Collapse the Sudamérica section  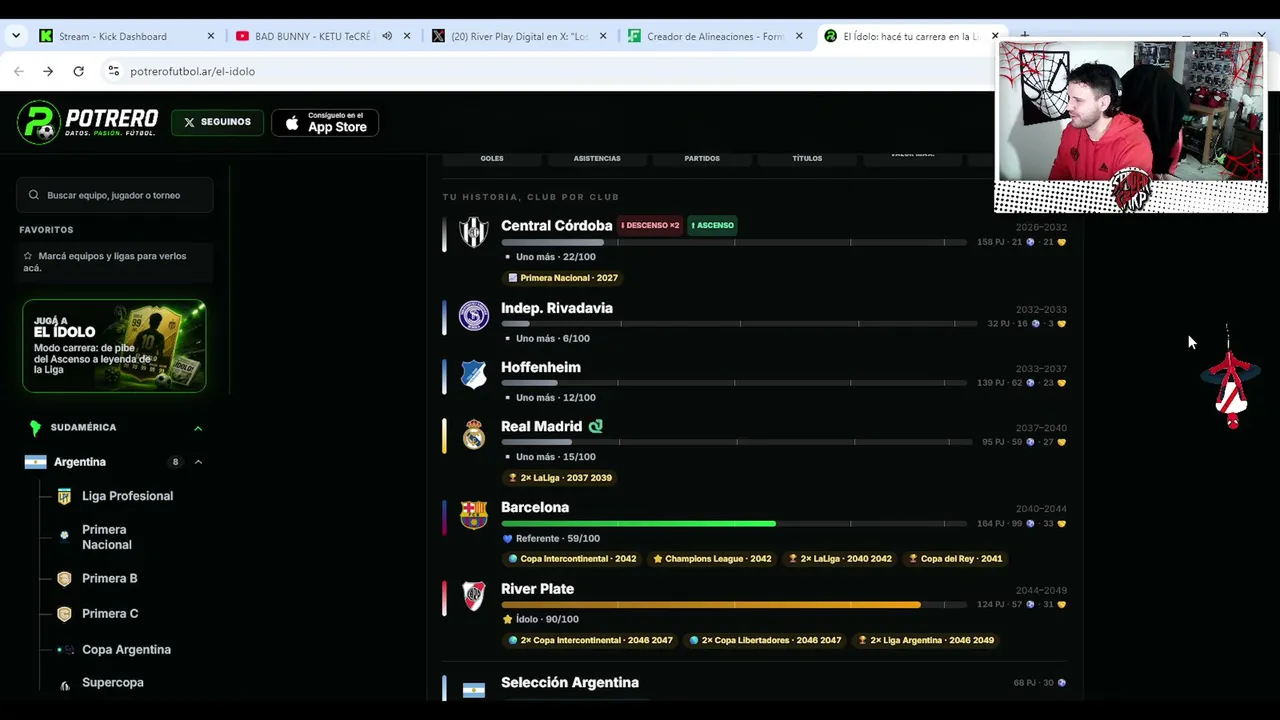coord(198,428)
